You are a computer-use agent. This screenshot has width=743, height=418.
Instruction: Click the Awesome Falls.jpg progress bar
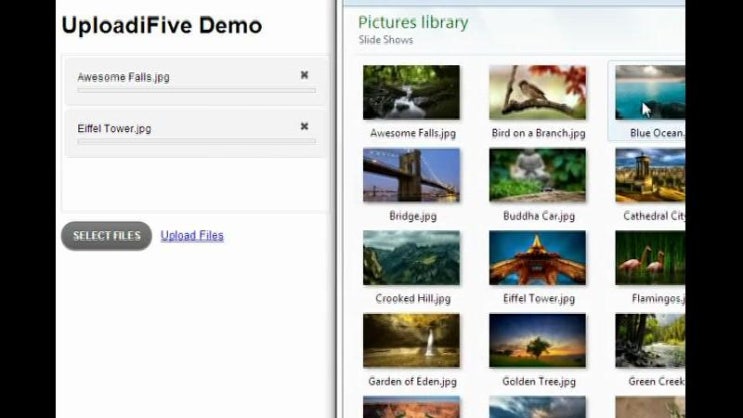coord(197,90)
